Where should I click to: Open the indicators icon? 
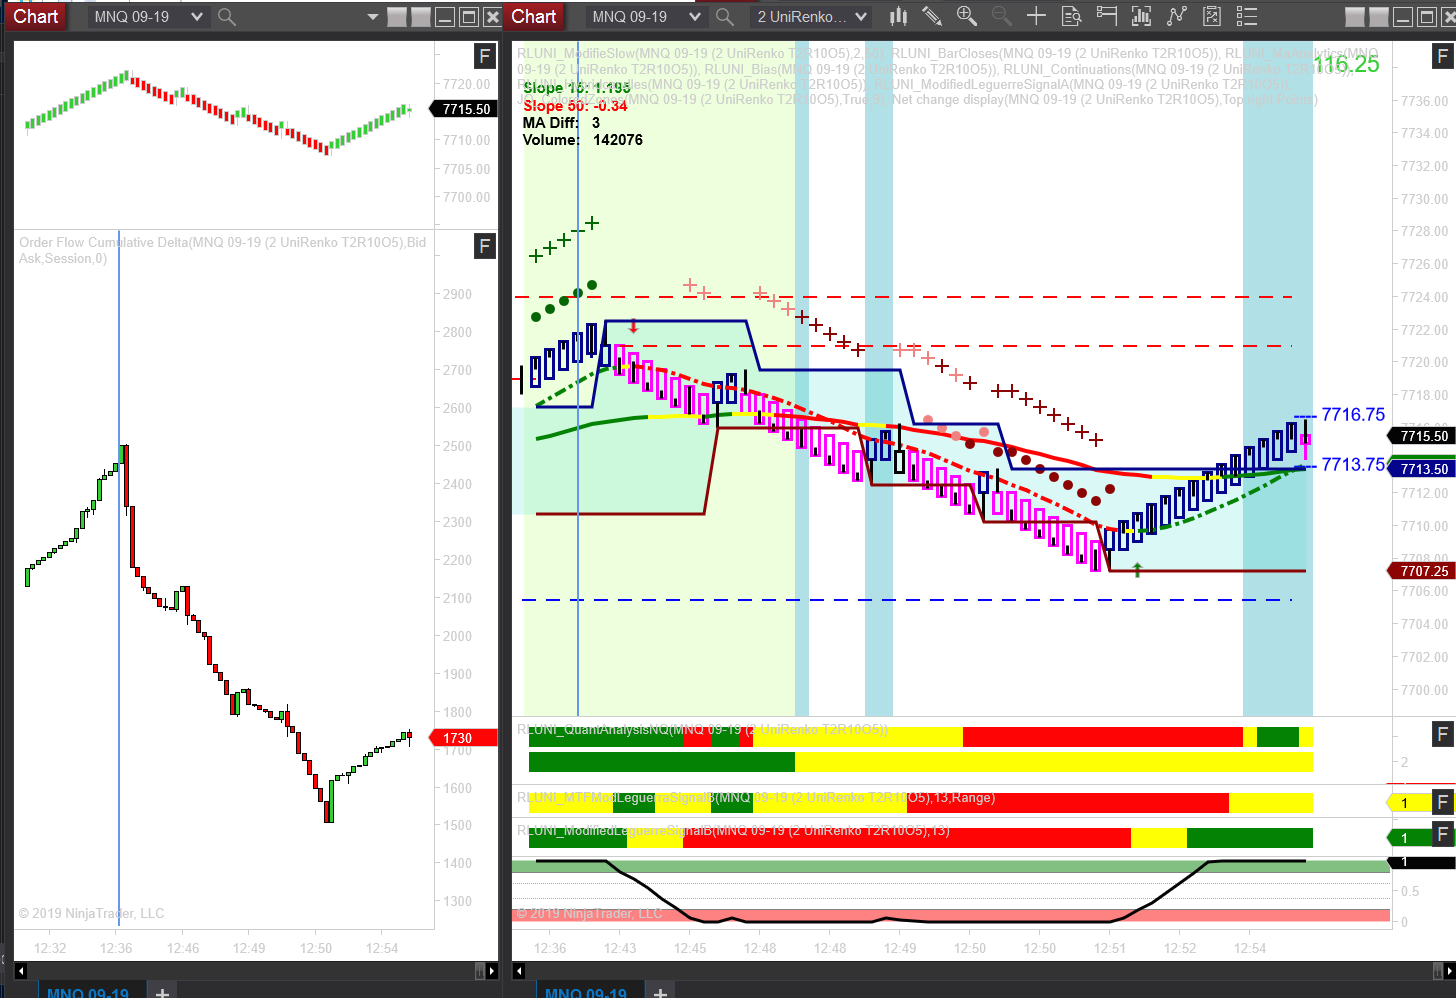[1141, 16]
